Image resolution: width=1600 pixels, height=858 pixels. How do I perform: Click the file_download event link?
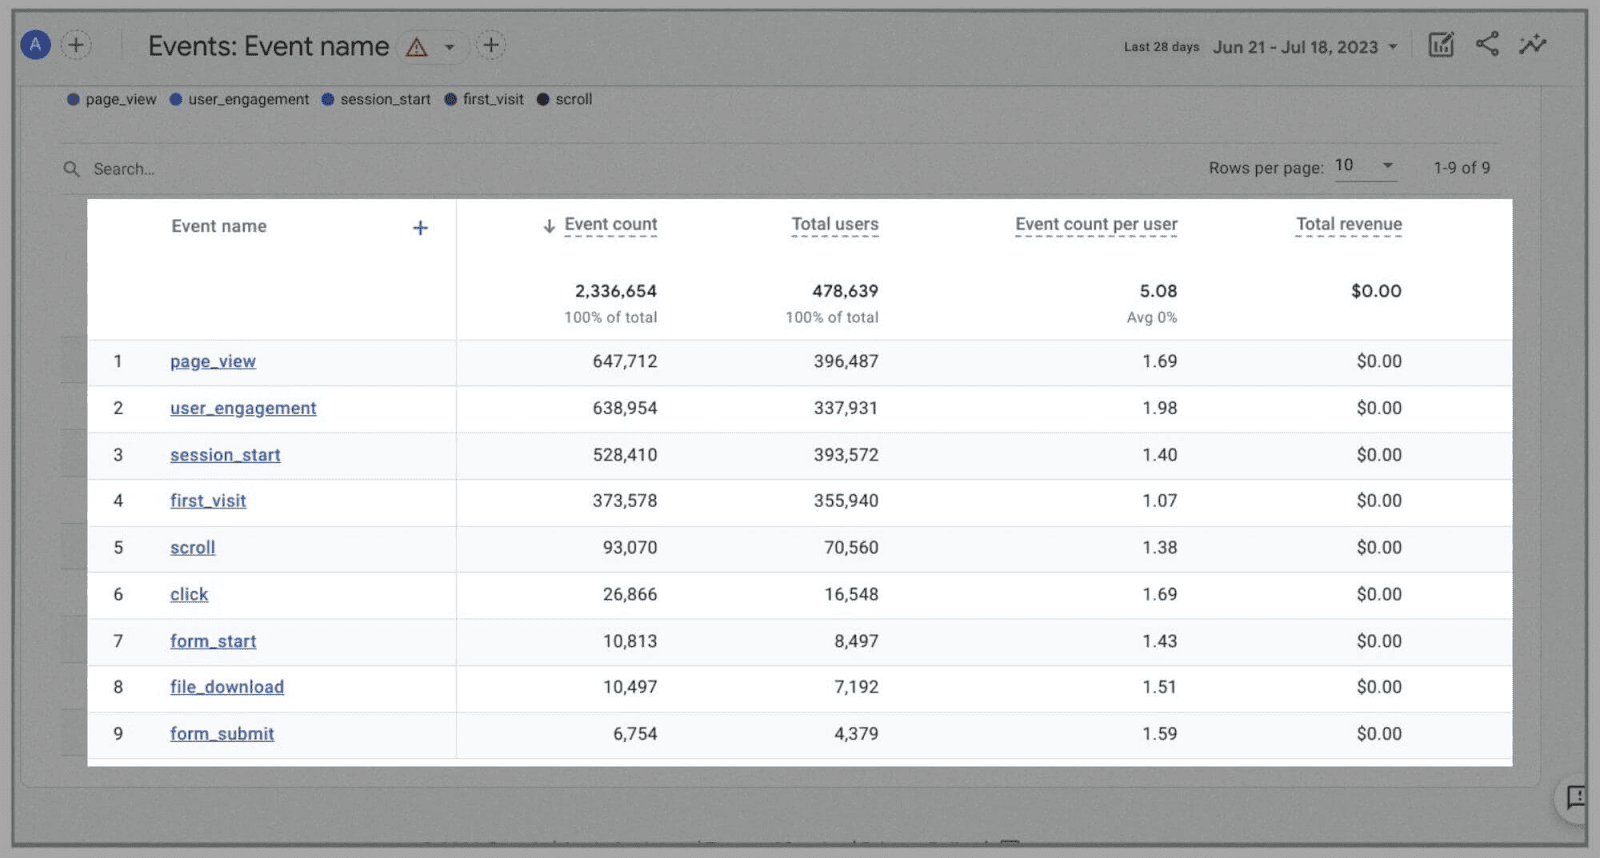(226, 687)
